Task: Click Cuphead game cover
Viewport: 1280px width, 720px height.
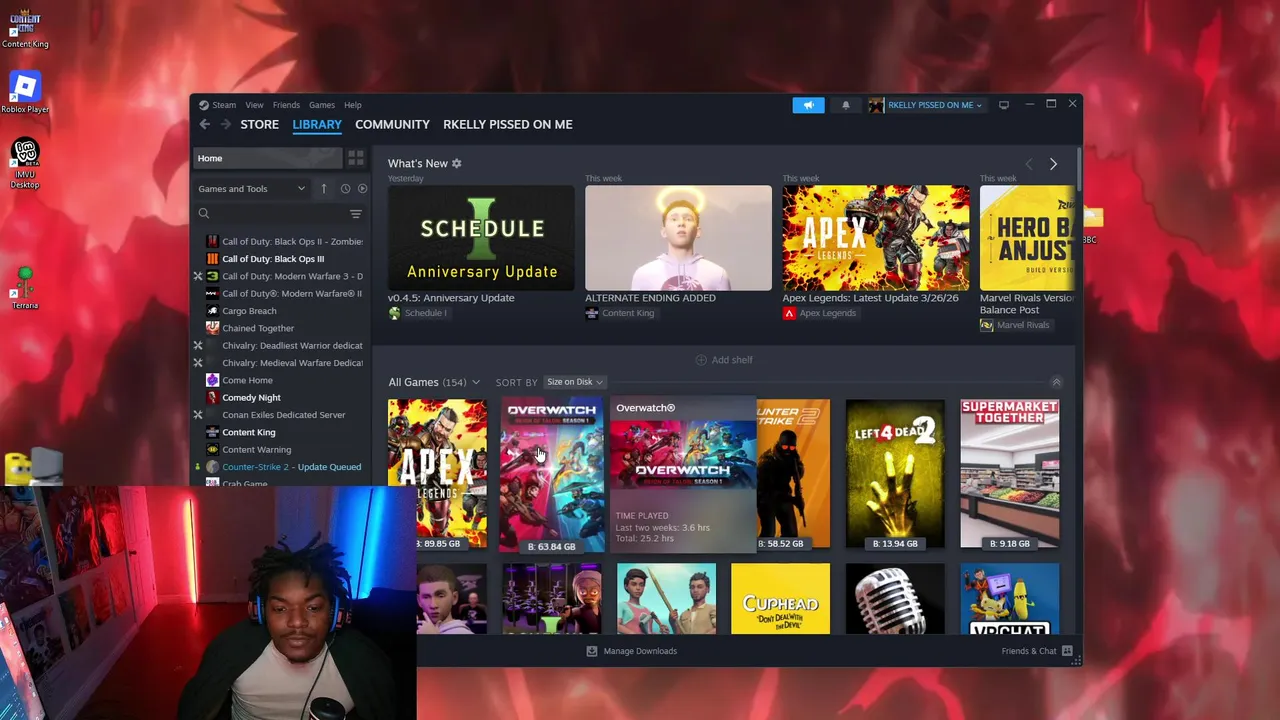Action: click(x=780, y=598)
